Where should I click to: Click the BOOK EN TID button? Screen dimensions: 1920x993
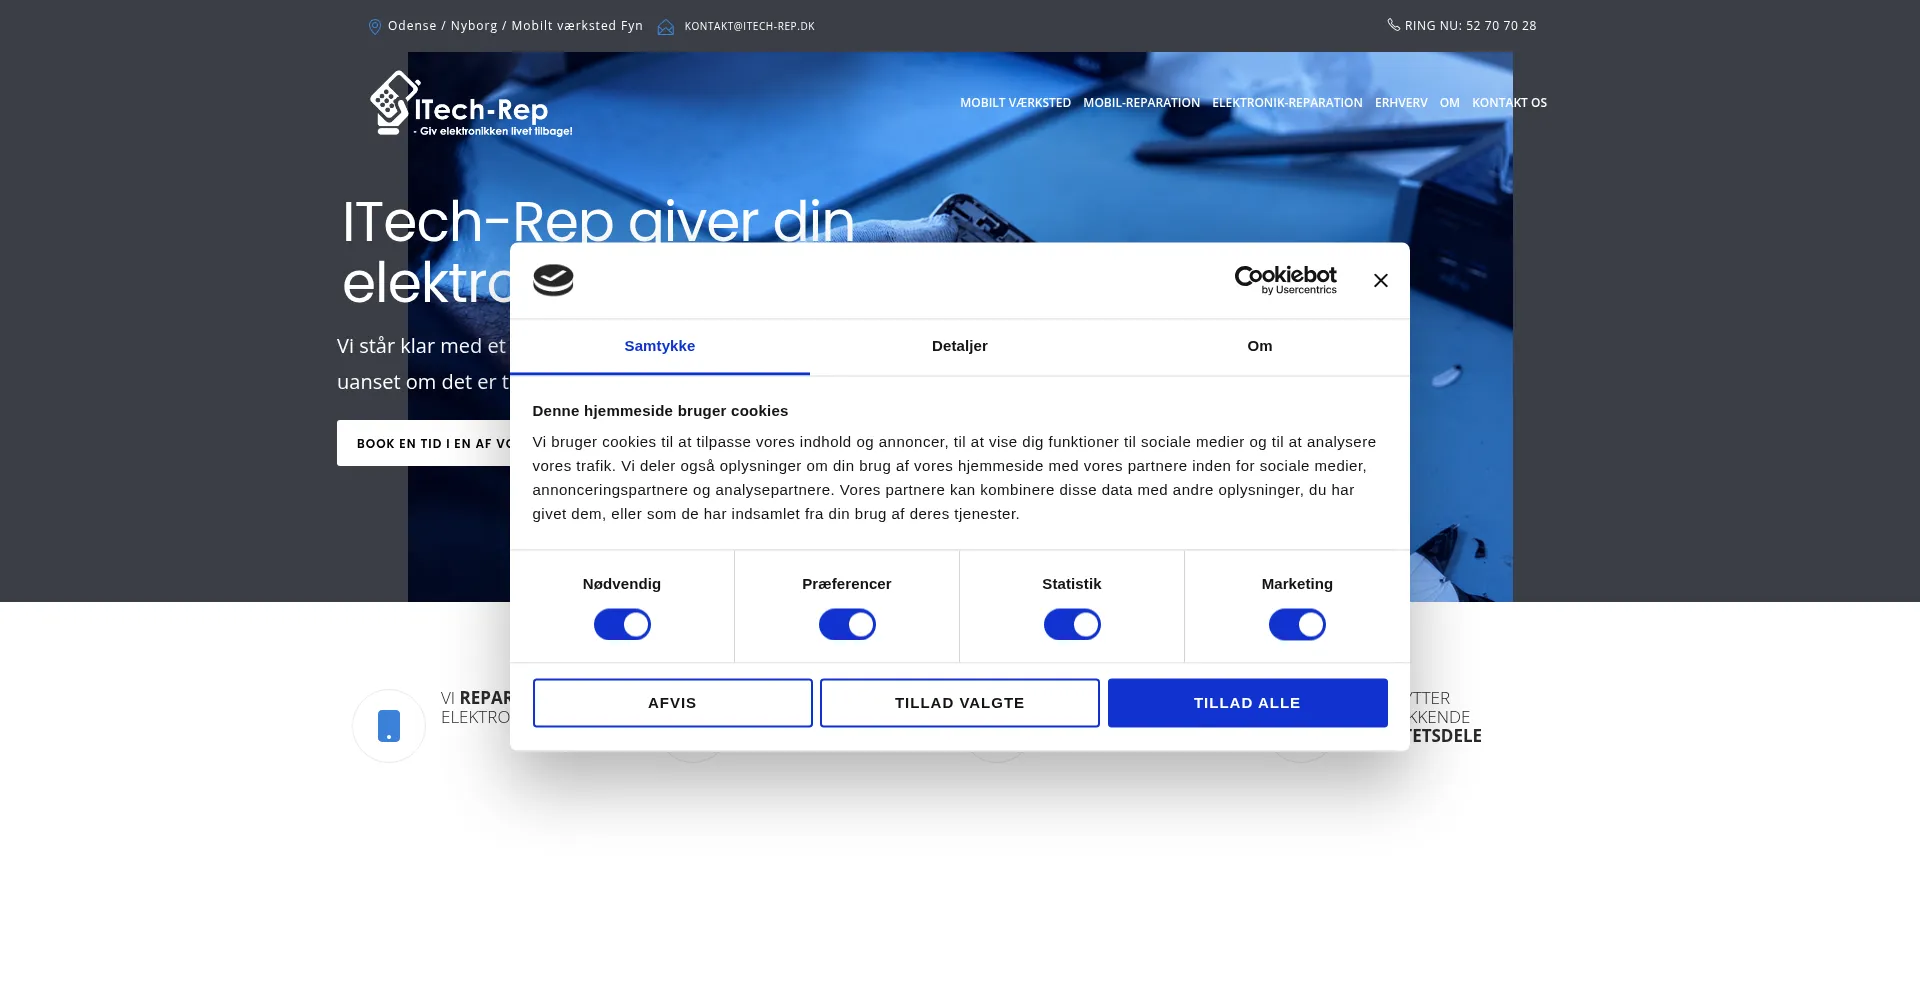click(x=424, y=443)
